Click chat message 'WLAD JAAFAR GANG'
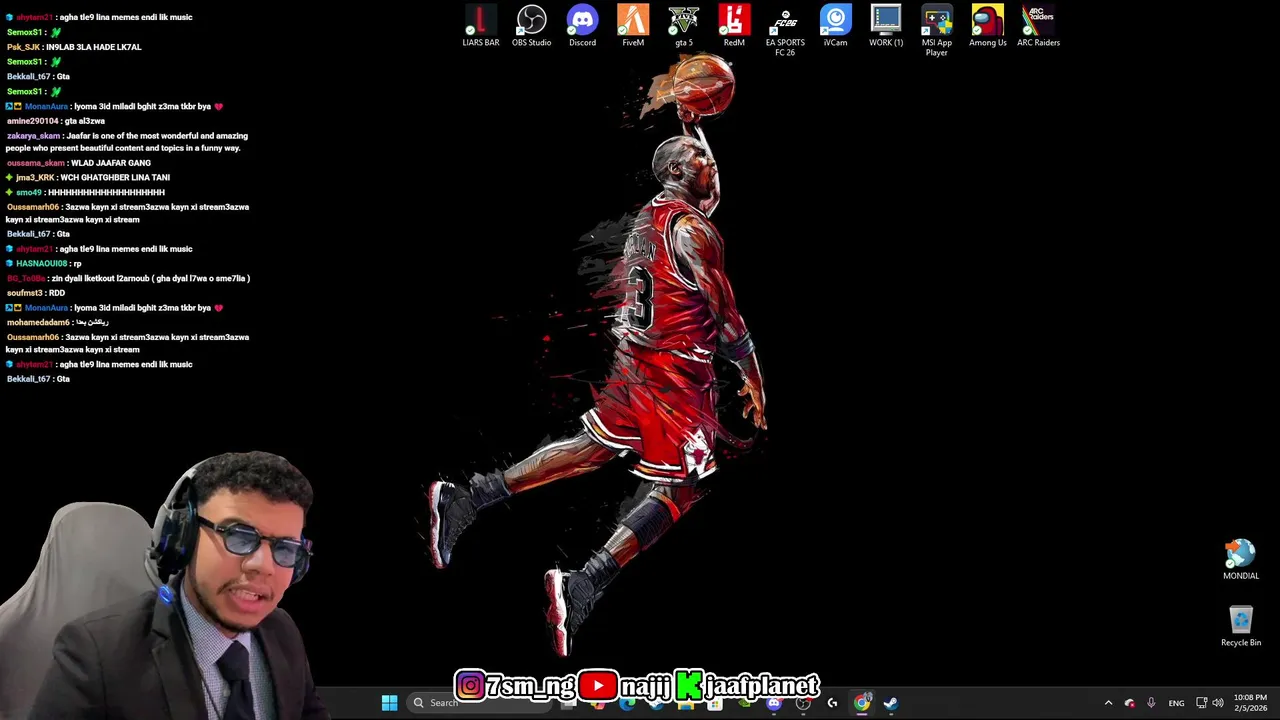The image size is (1280, 720). click(111, 163)
